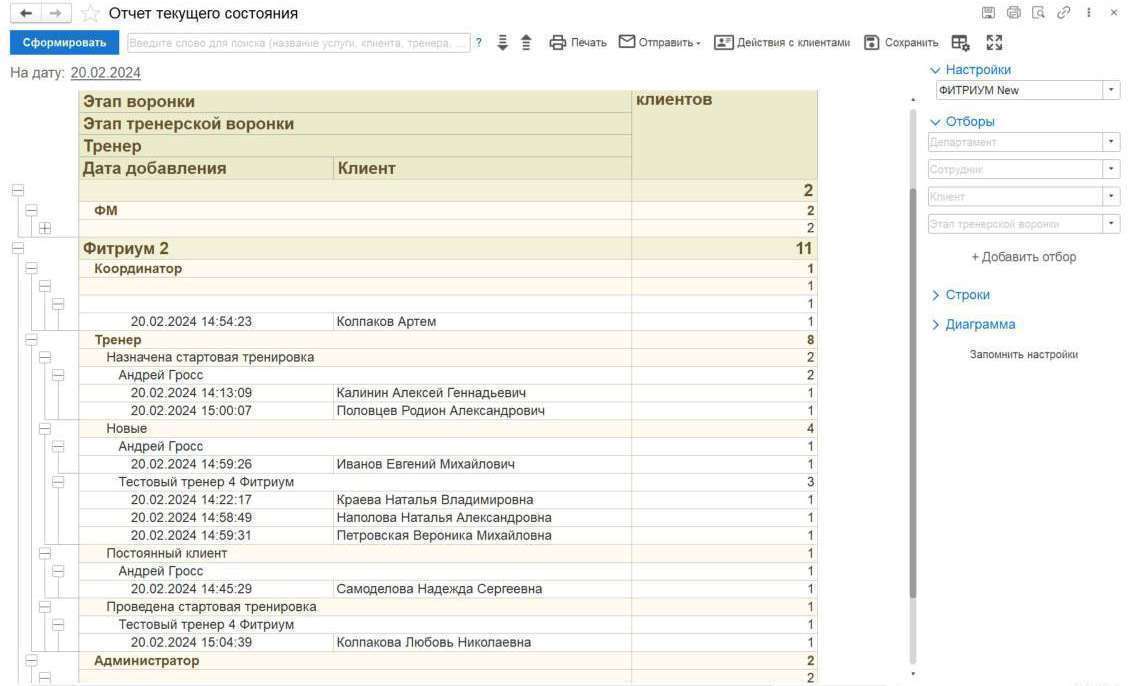Collapse the Координатор group
This screenshot has width=1136, height=686.
coord(31,268)
